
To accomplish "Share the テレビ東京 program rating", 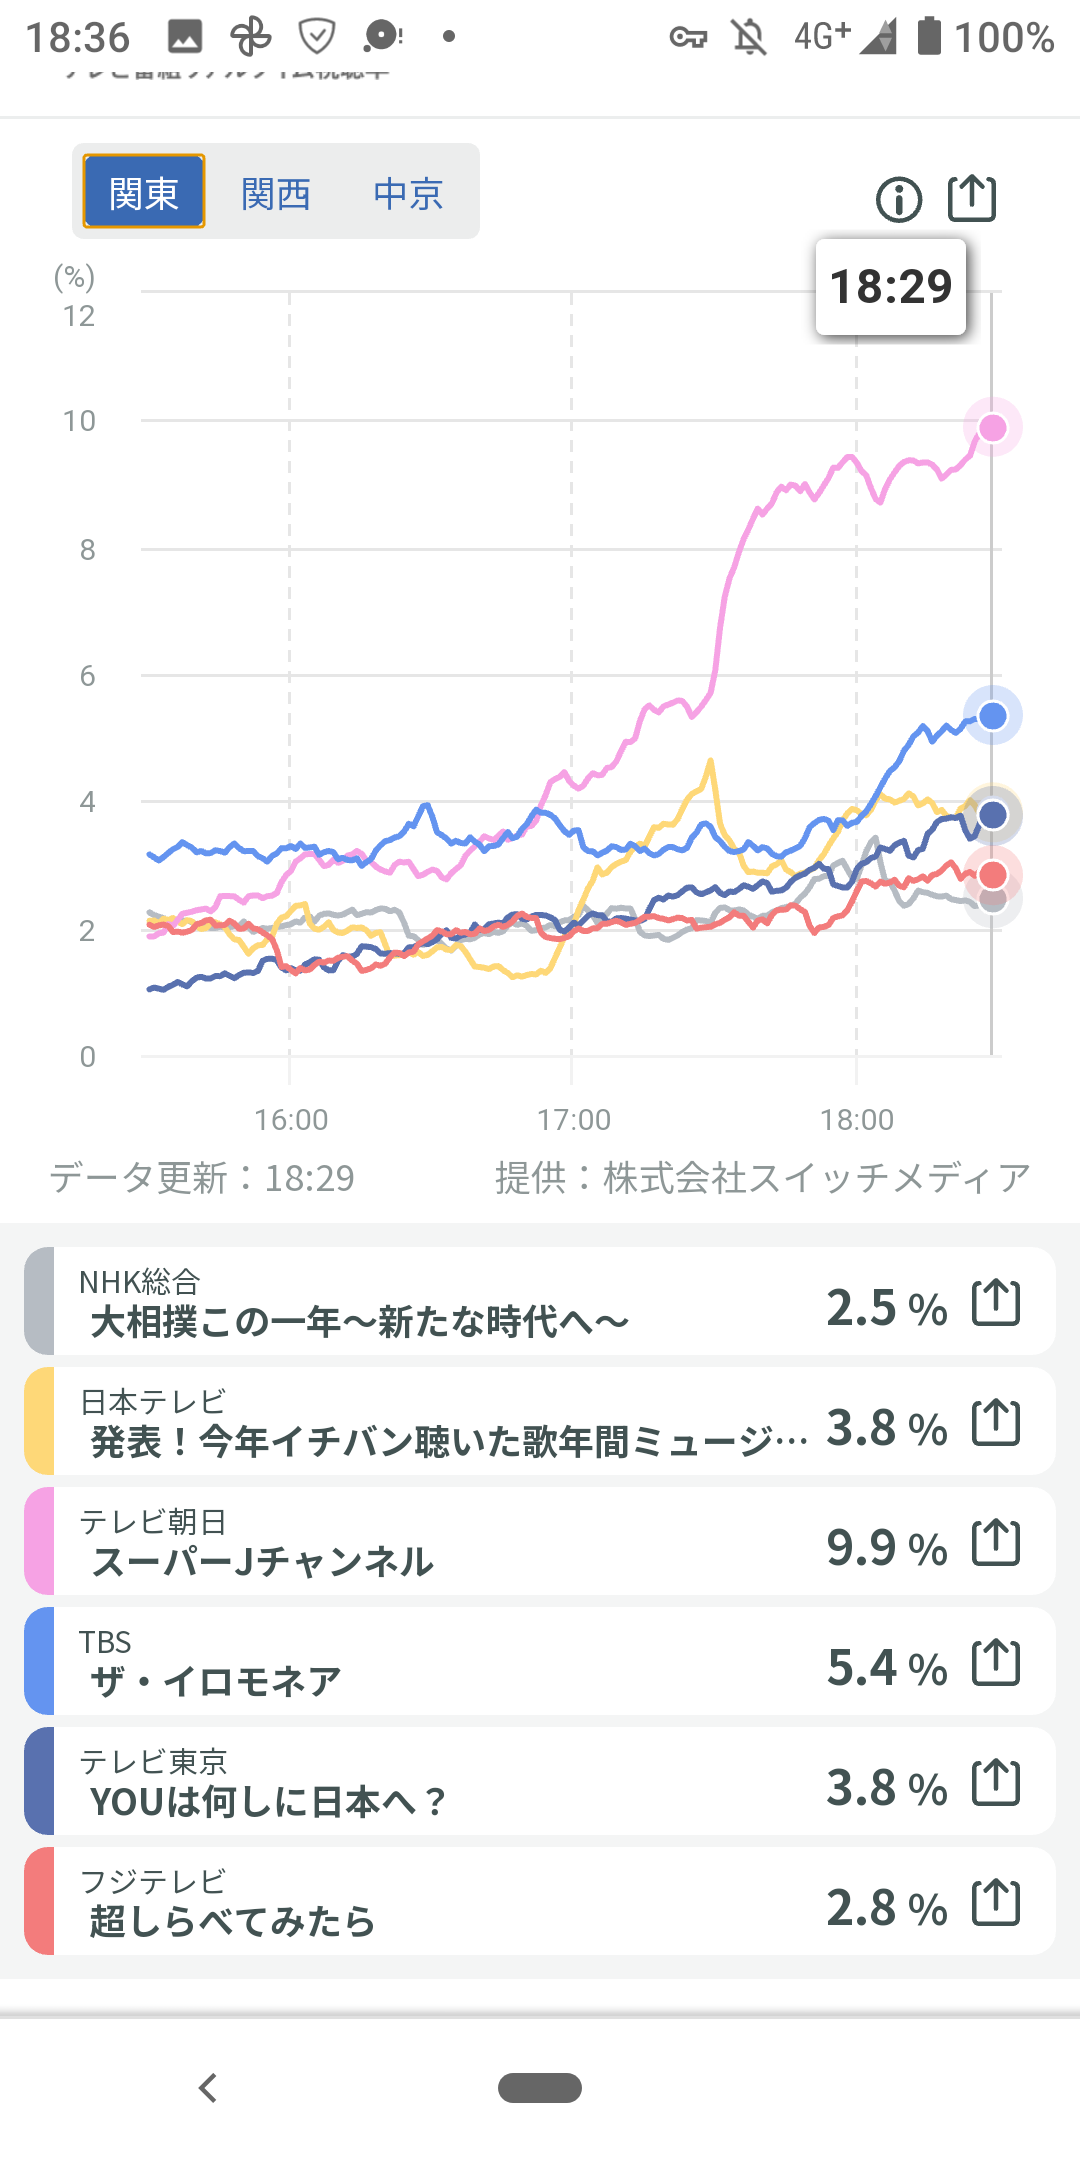I will pyautogui.click(x=996, y=1782).
